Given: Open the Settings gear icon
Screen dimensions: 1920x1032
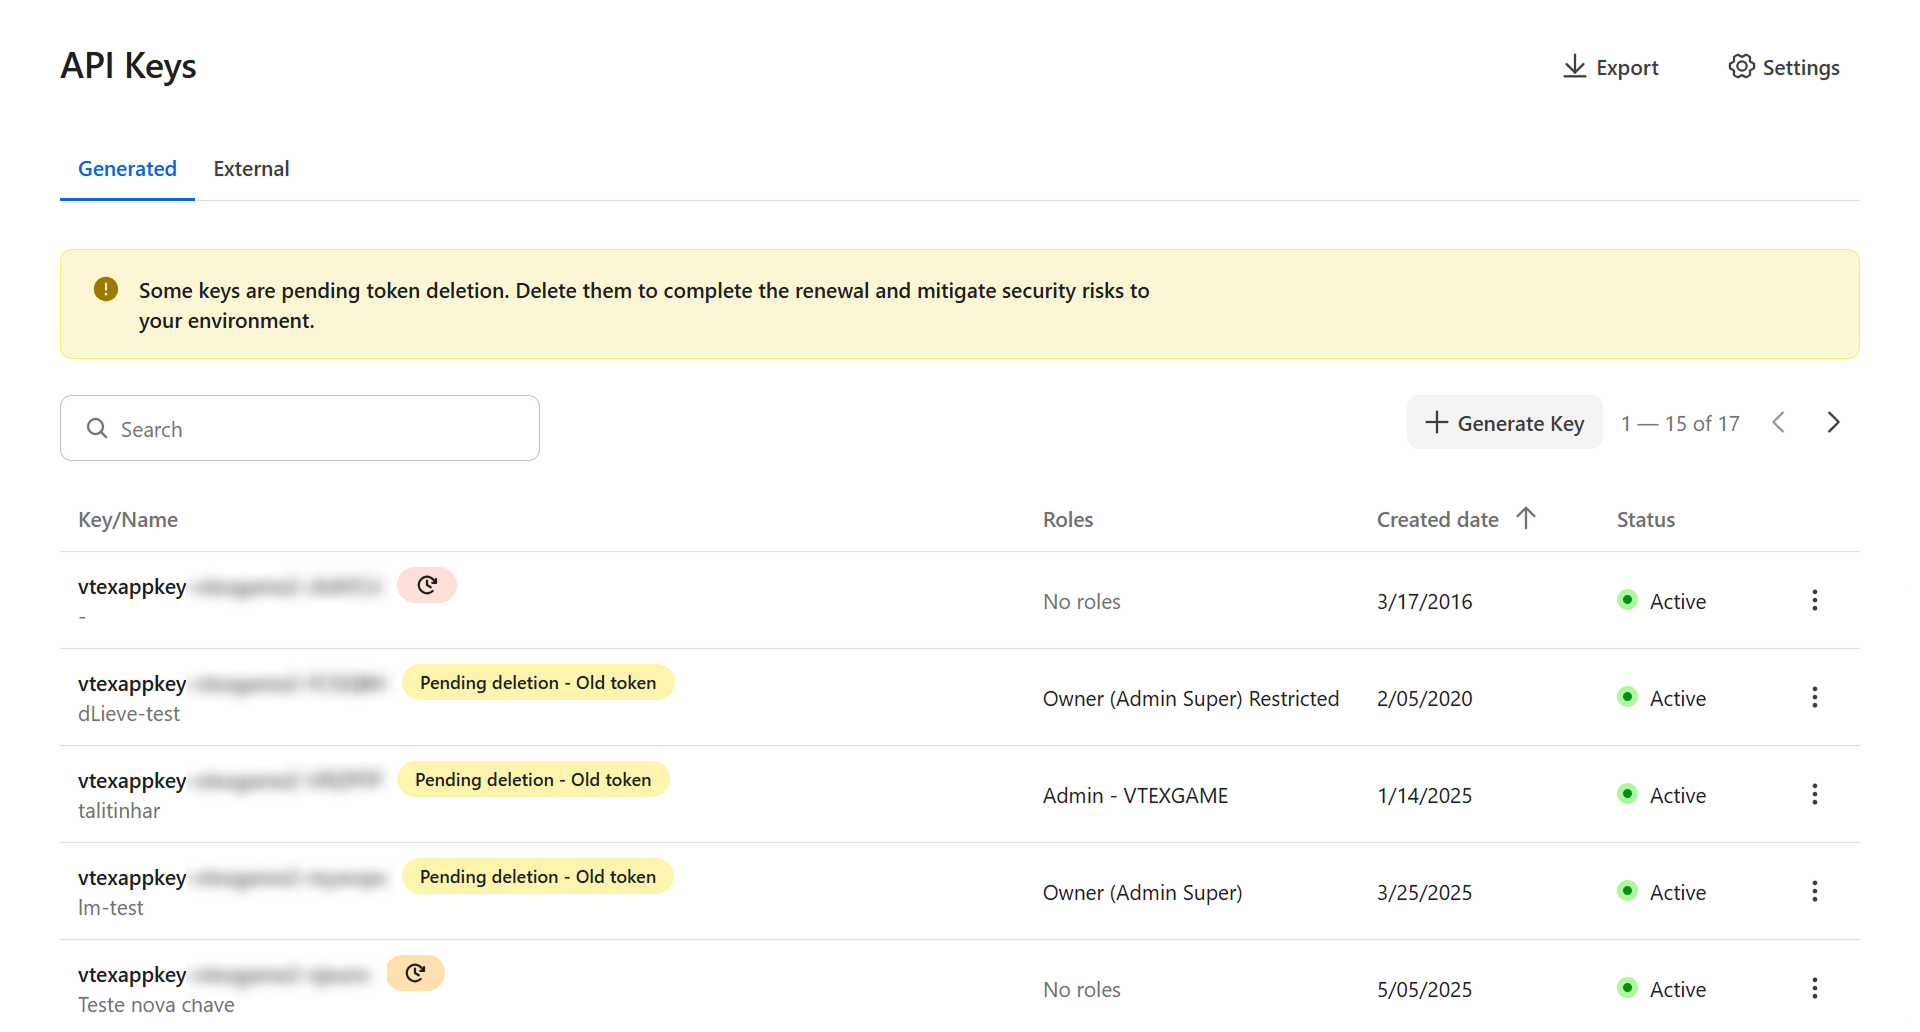Looking at the screenshot, I should point(1742,66).
